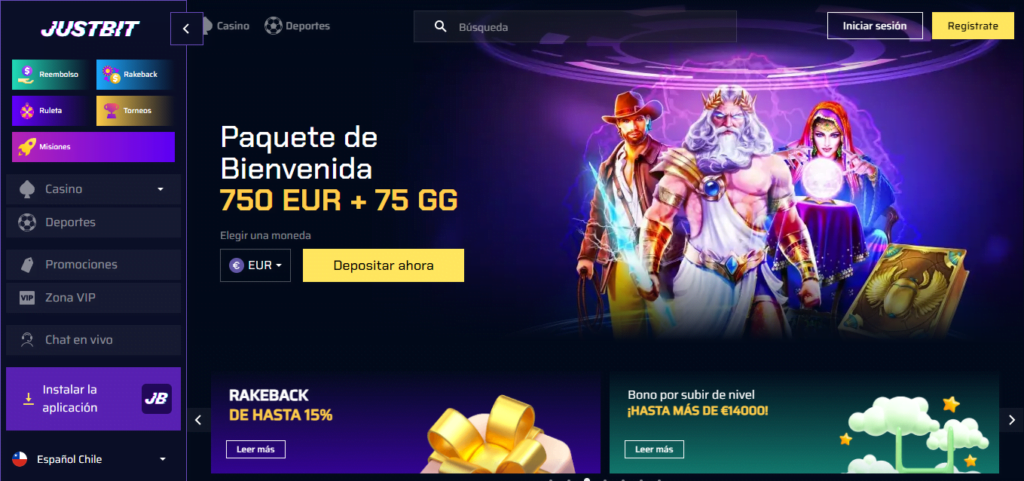This screenshot has width=1024, height=481.
Task: Click the Iniciar sesión button
Action: 875,26
